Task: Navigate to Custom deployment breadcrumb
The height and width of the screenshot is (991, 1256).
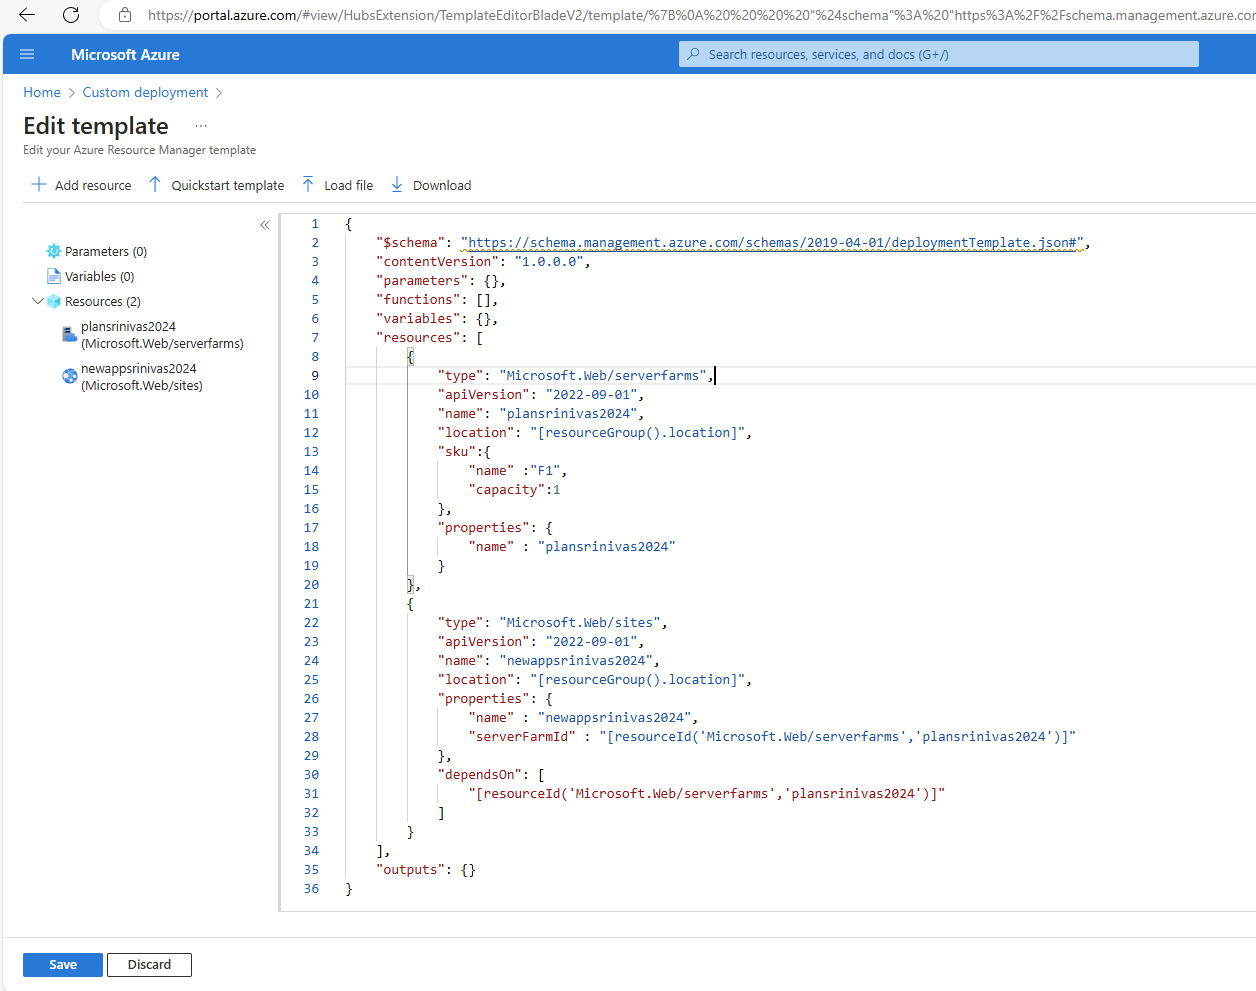Action: tap(145, 92)
